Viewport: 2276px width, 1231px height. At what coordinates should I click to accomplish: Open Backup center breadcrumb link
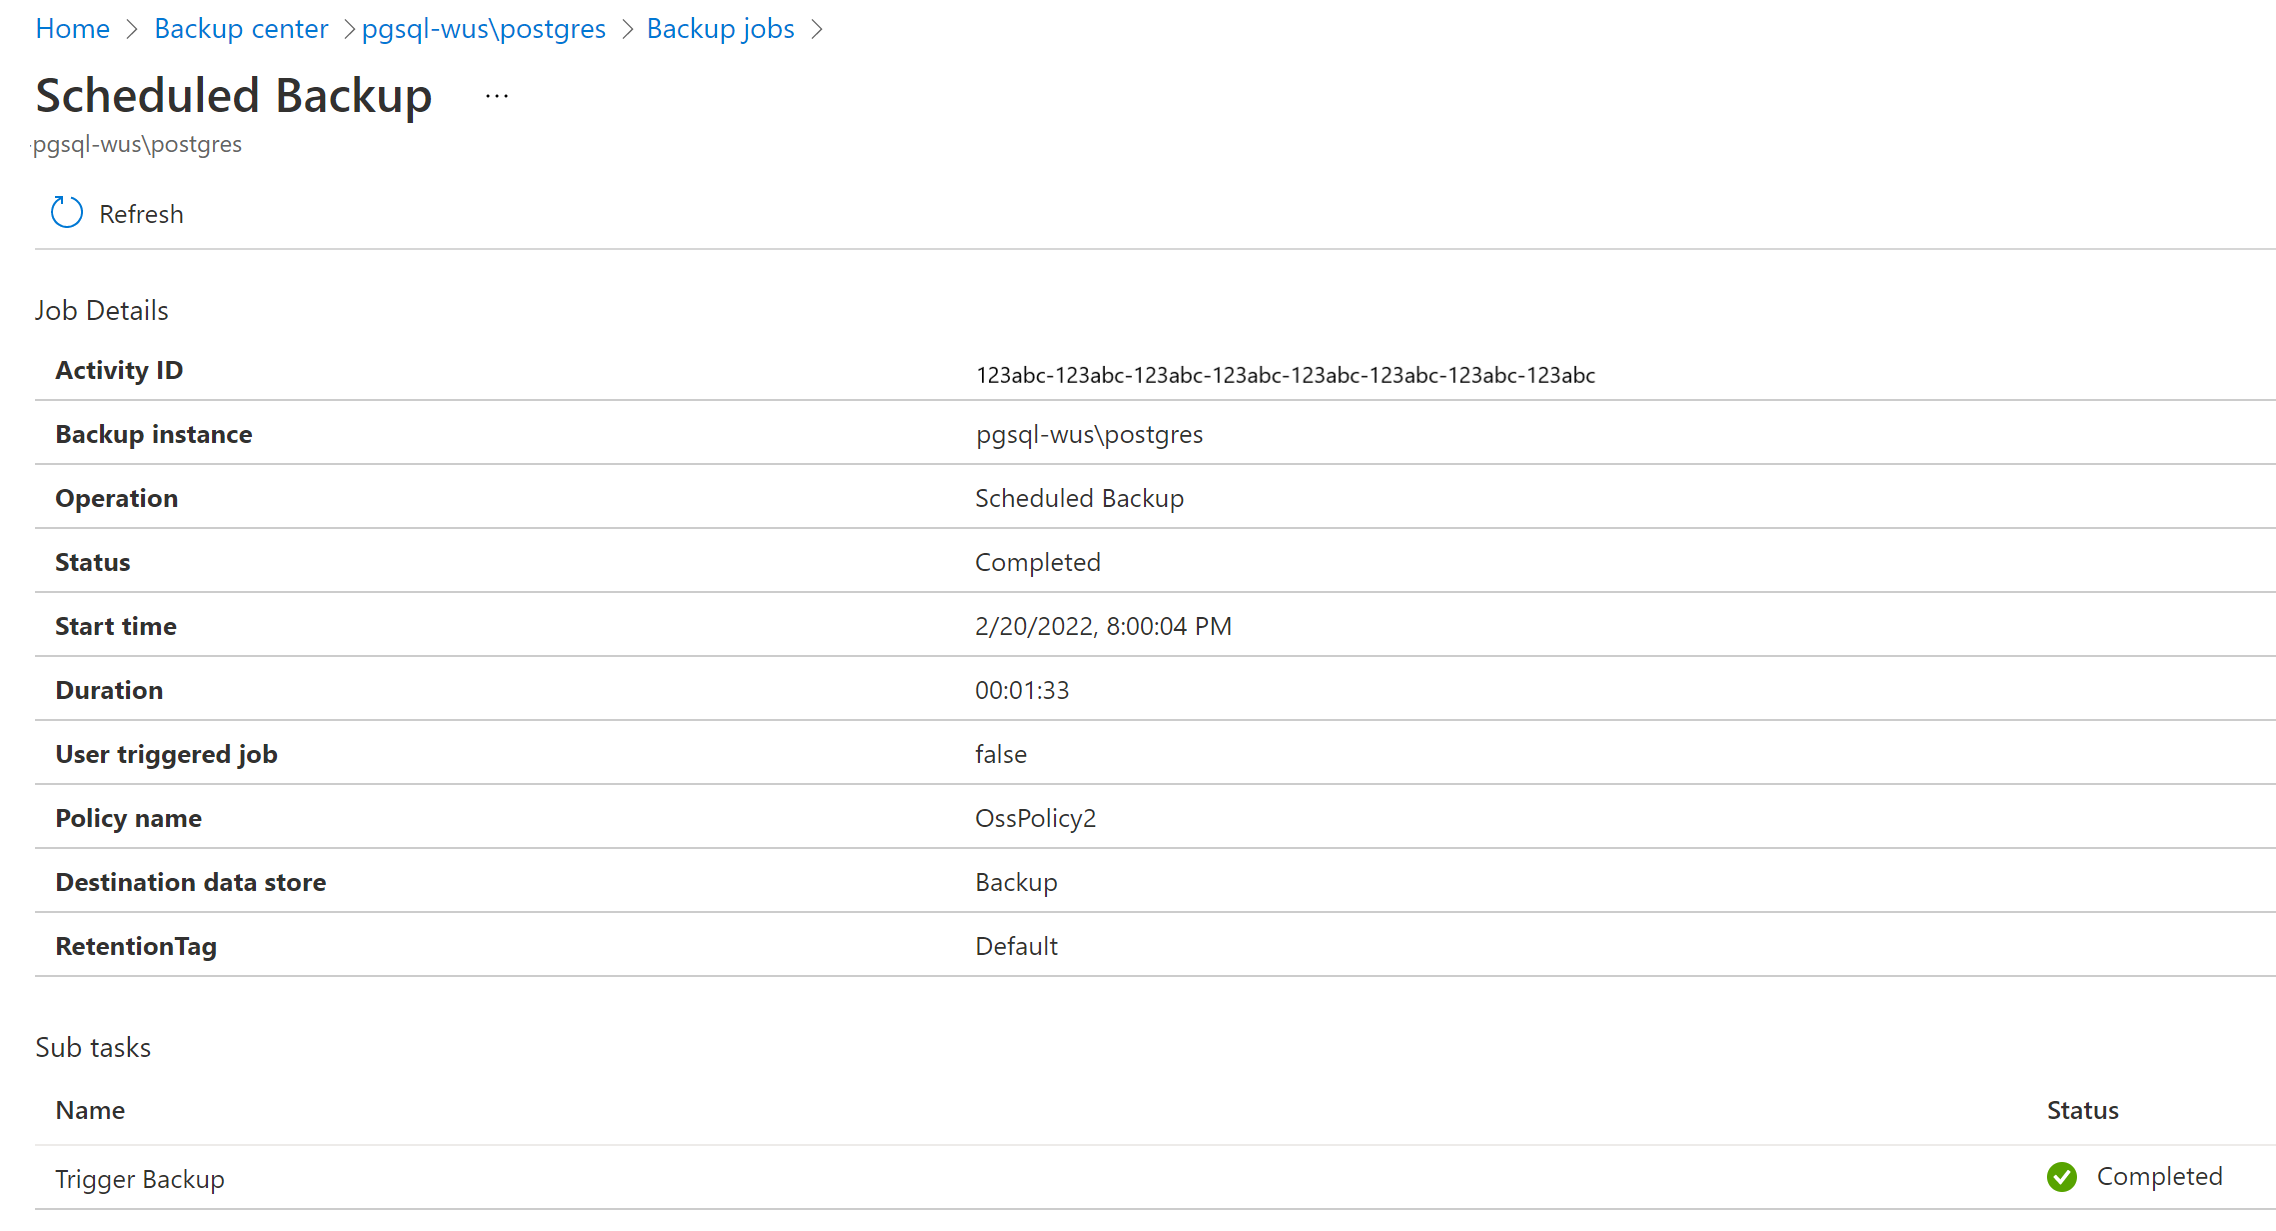tap(241, 28)
